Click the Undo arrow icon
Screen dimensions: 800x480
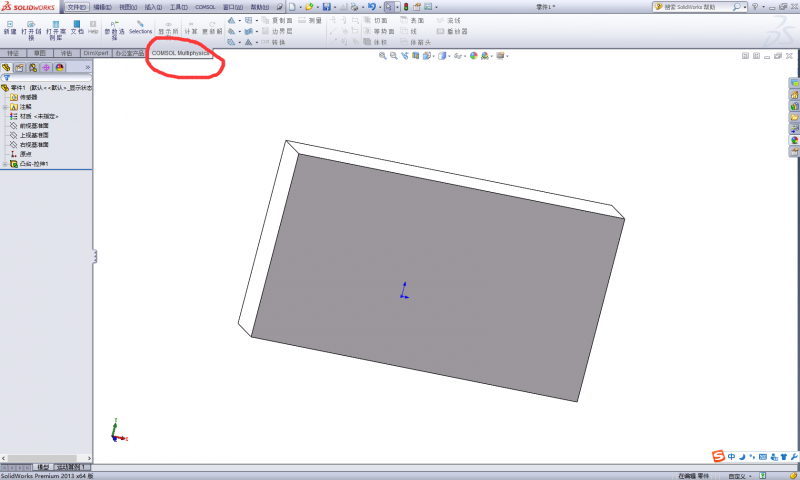click(371, 7)
